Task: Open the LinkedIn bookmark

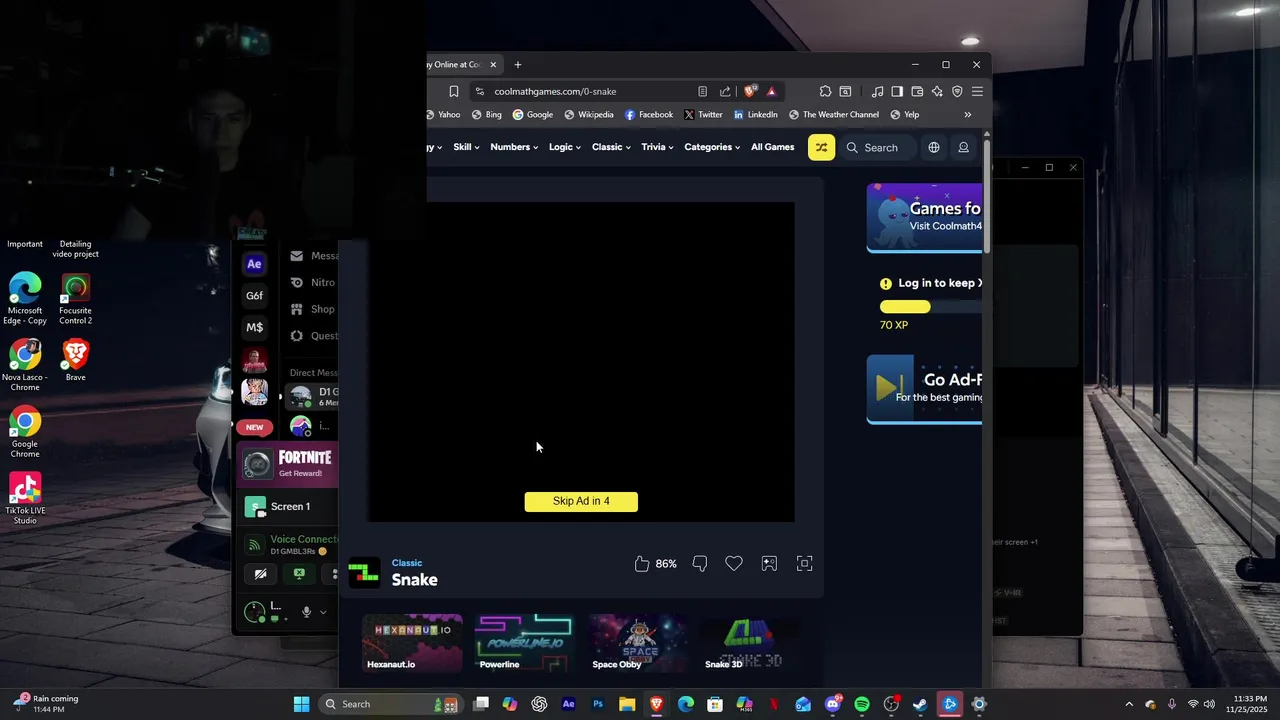Action: pos(756,115)
